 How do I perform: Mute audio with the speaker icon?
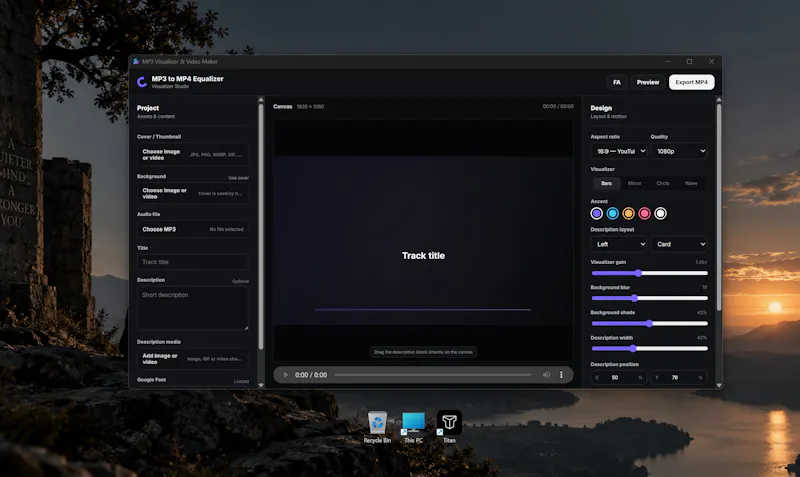(x=546, y=375)
